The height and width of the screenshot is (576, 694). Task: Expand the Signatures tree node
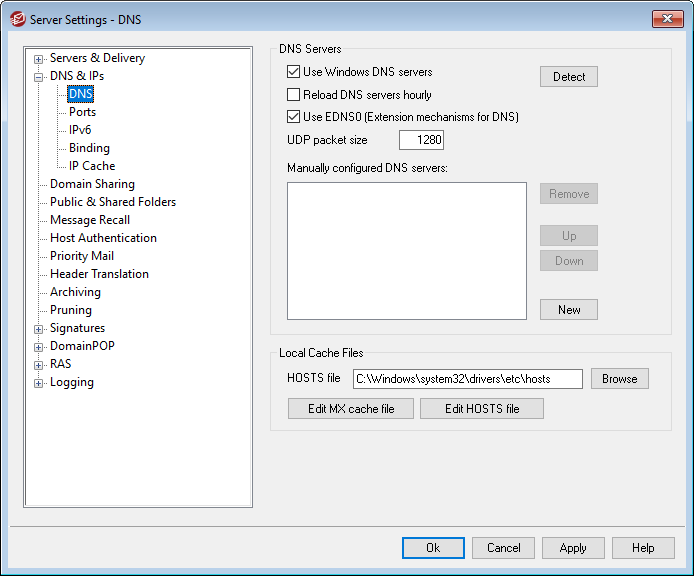tap(39, 329)
